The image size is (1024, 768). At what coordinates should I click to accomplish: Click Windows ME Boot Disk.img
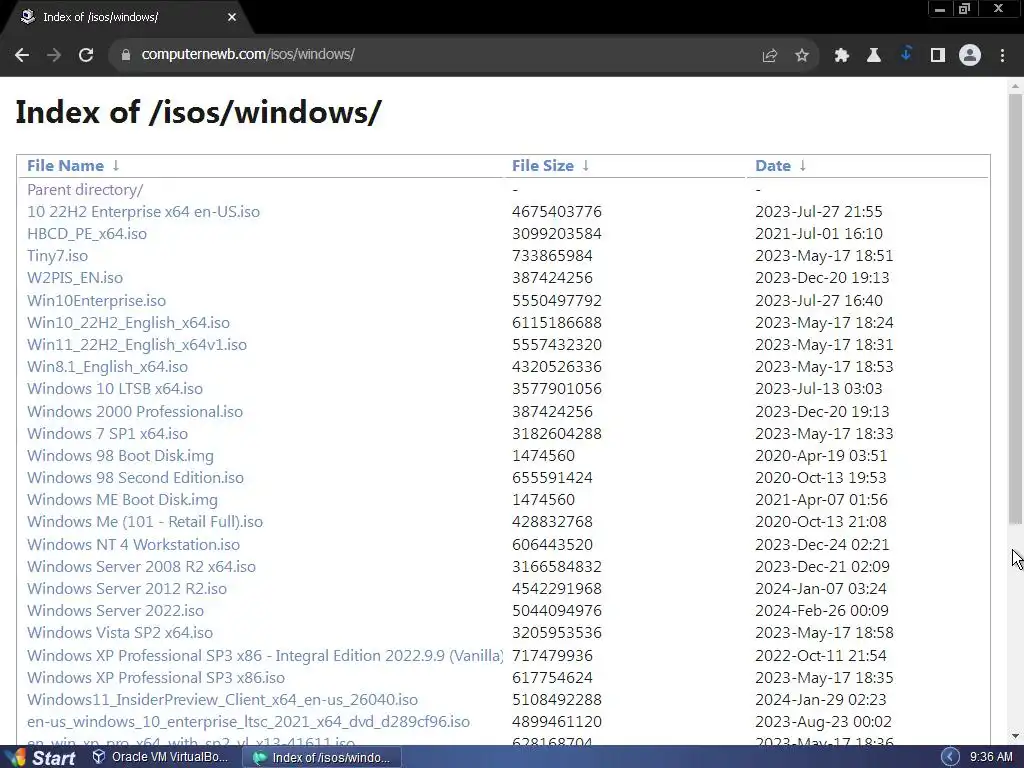[123, 500]
